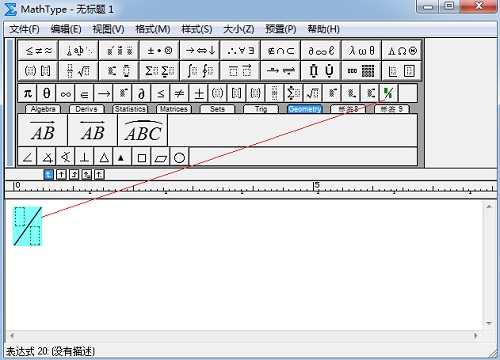This screenshot has width=500, height=360.
Task: Open the miscellaneous symbols palette (∂∞ℓ)
Action: point(321,51)
